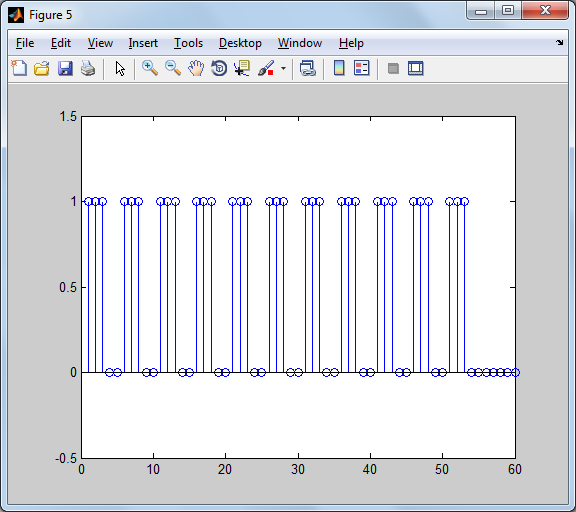
Task: Activate the Zoom In tool
Action: pyautogui.click(x=150, y=68)
